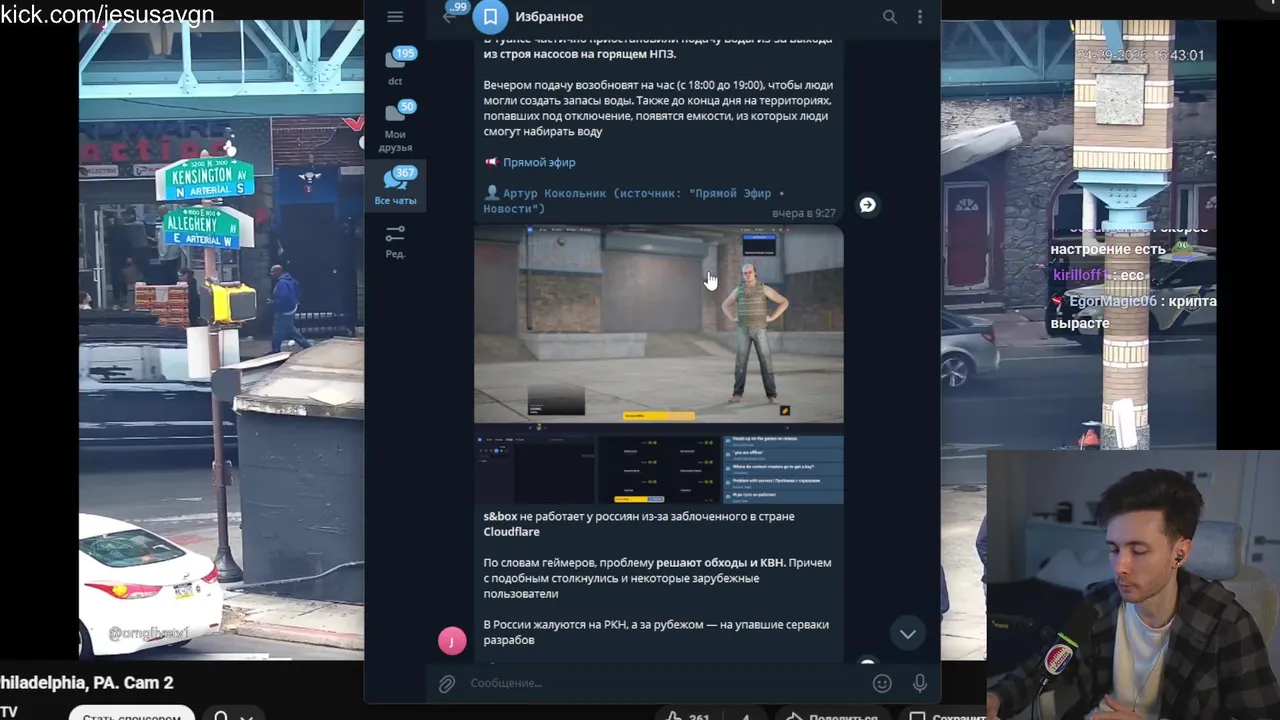Start voice message with microphone icon
The width and height of the screenshot is (1280, 720).
[x=920, y=683]
